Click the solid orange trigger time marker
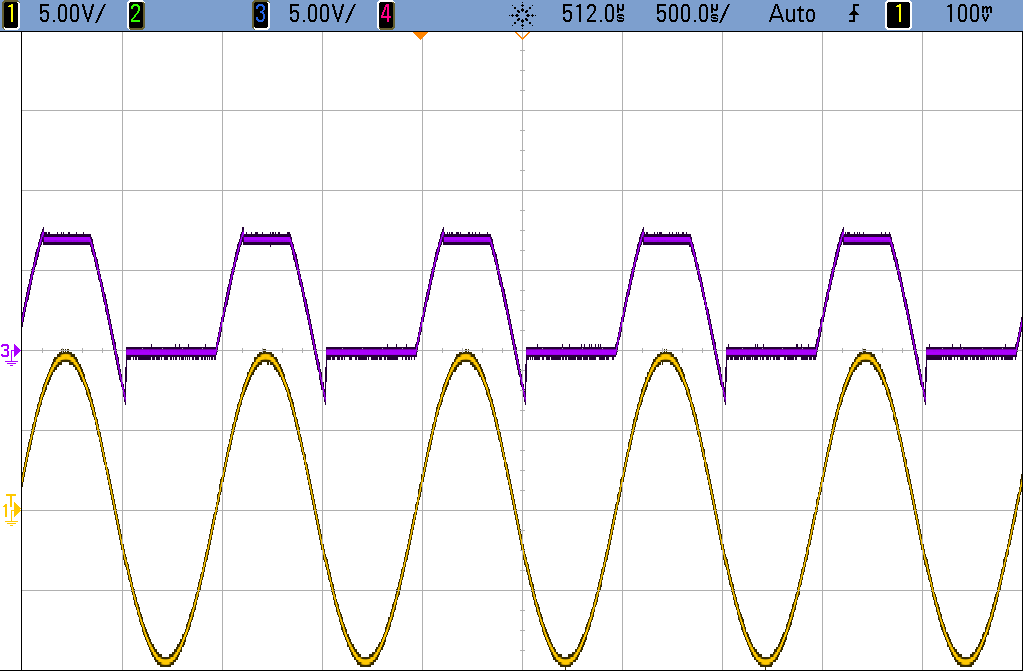Viewport: 1023px width, 671px height. (x=421, y=35)
